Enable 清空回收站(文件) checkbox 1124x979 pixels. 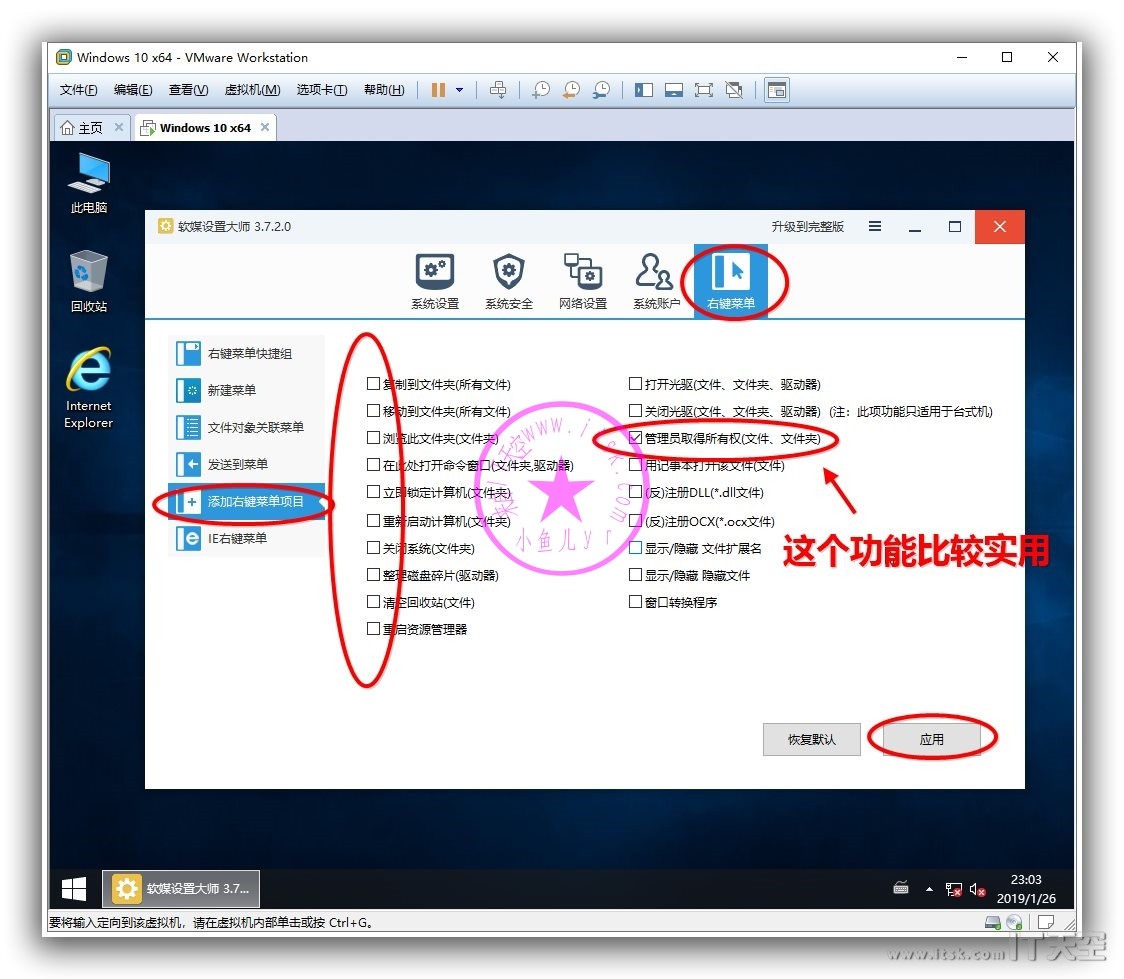(373, 602)
